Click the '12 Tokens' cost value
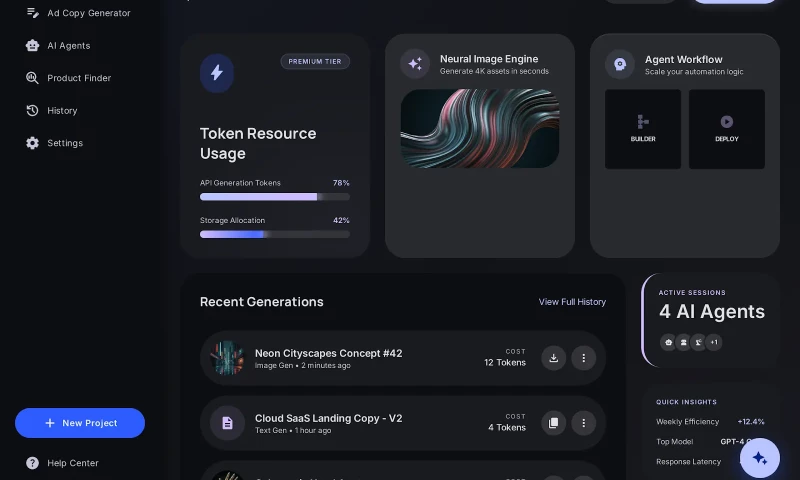The image size is (800, 480). tap(505, 363)
